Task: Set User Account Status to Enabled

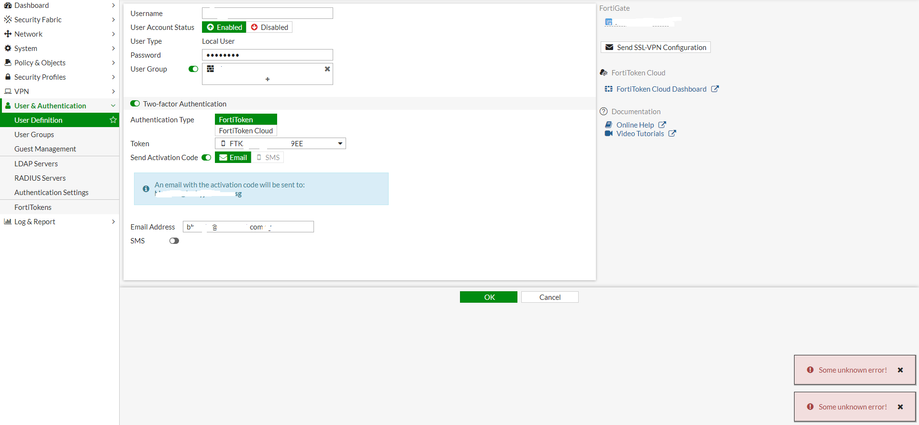Action: tap(224, 27)
